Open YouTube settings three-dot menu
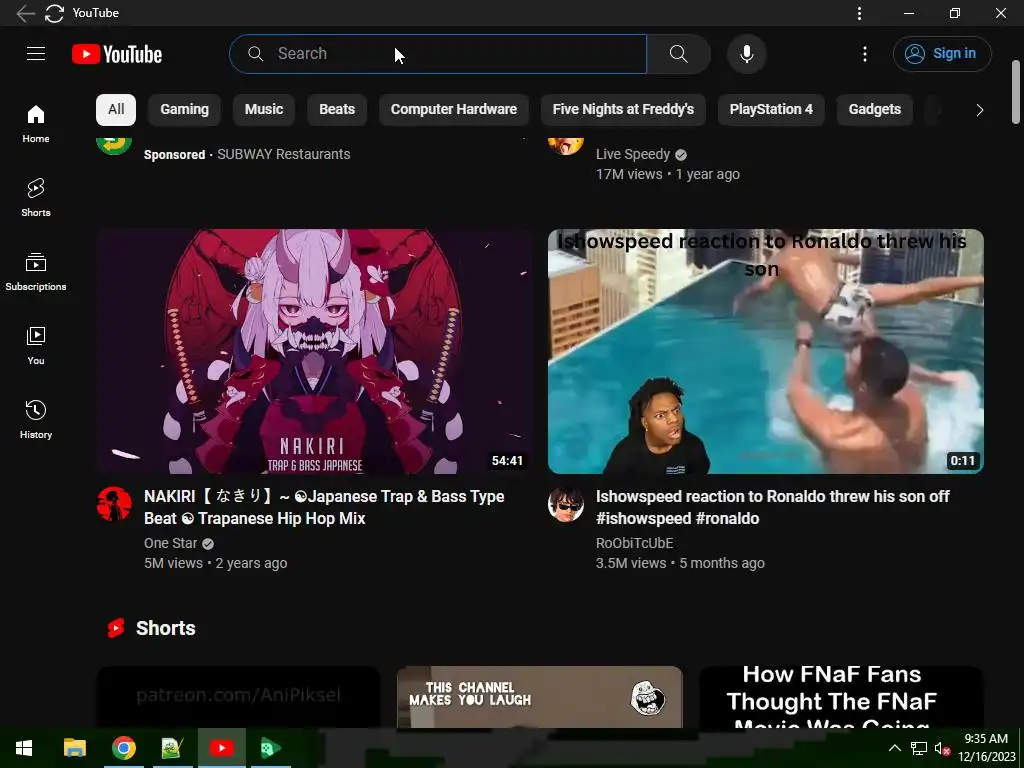 pyautogui.click(x=865, y=54)
